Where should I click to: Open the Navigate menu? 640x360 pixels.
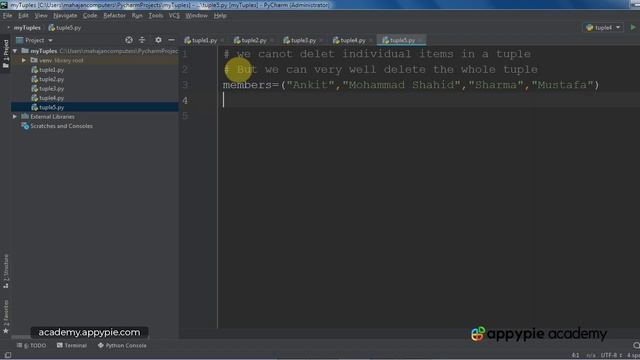(65, 16)
